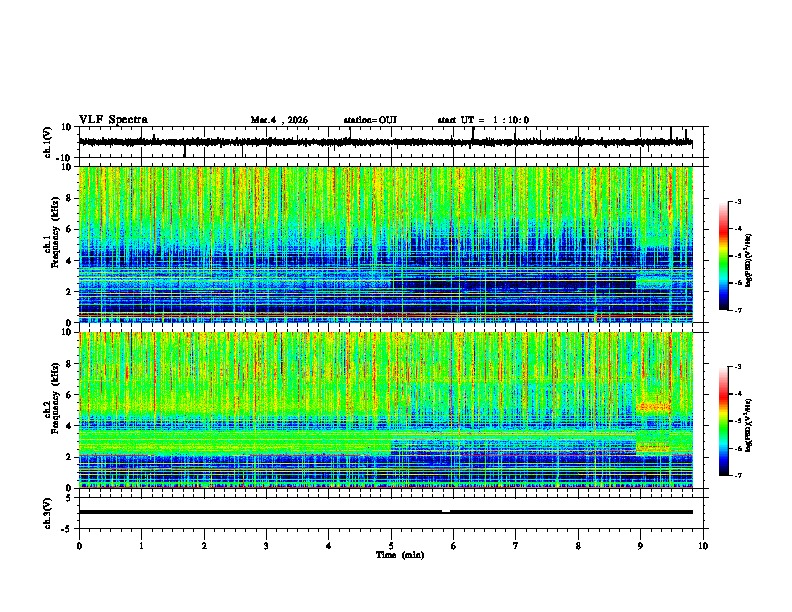Click time axis tick label "0"
Image resolution: width=792 pixels, height=612 pixels.
[79, 546]
